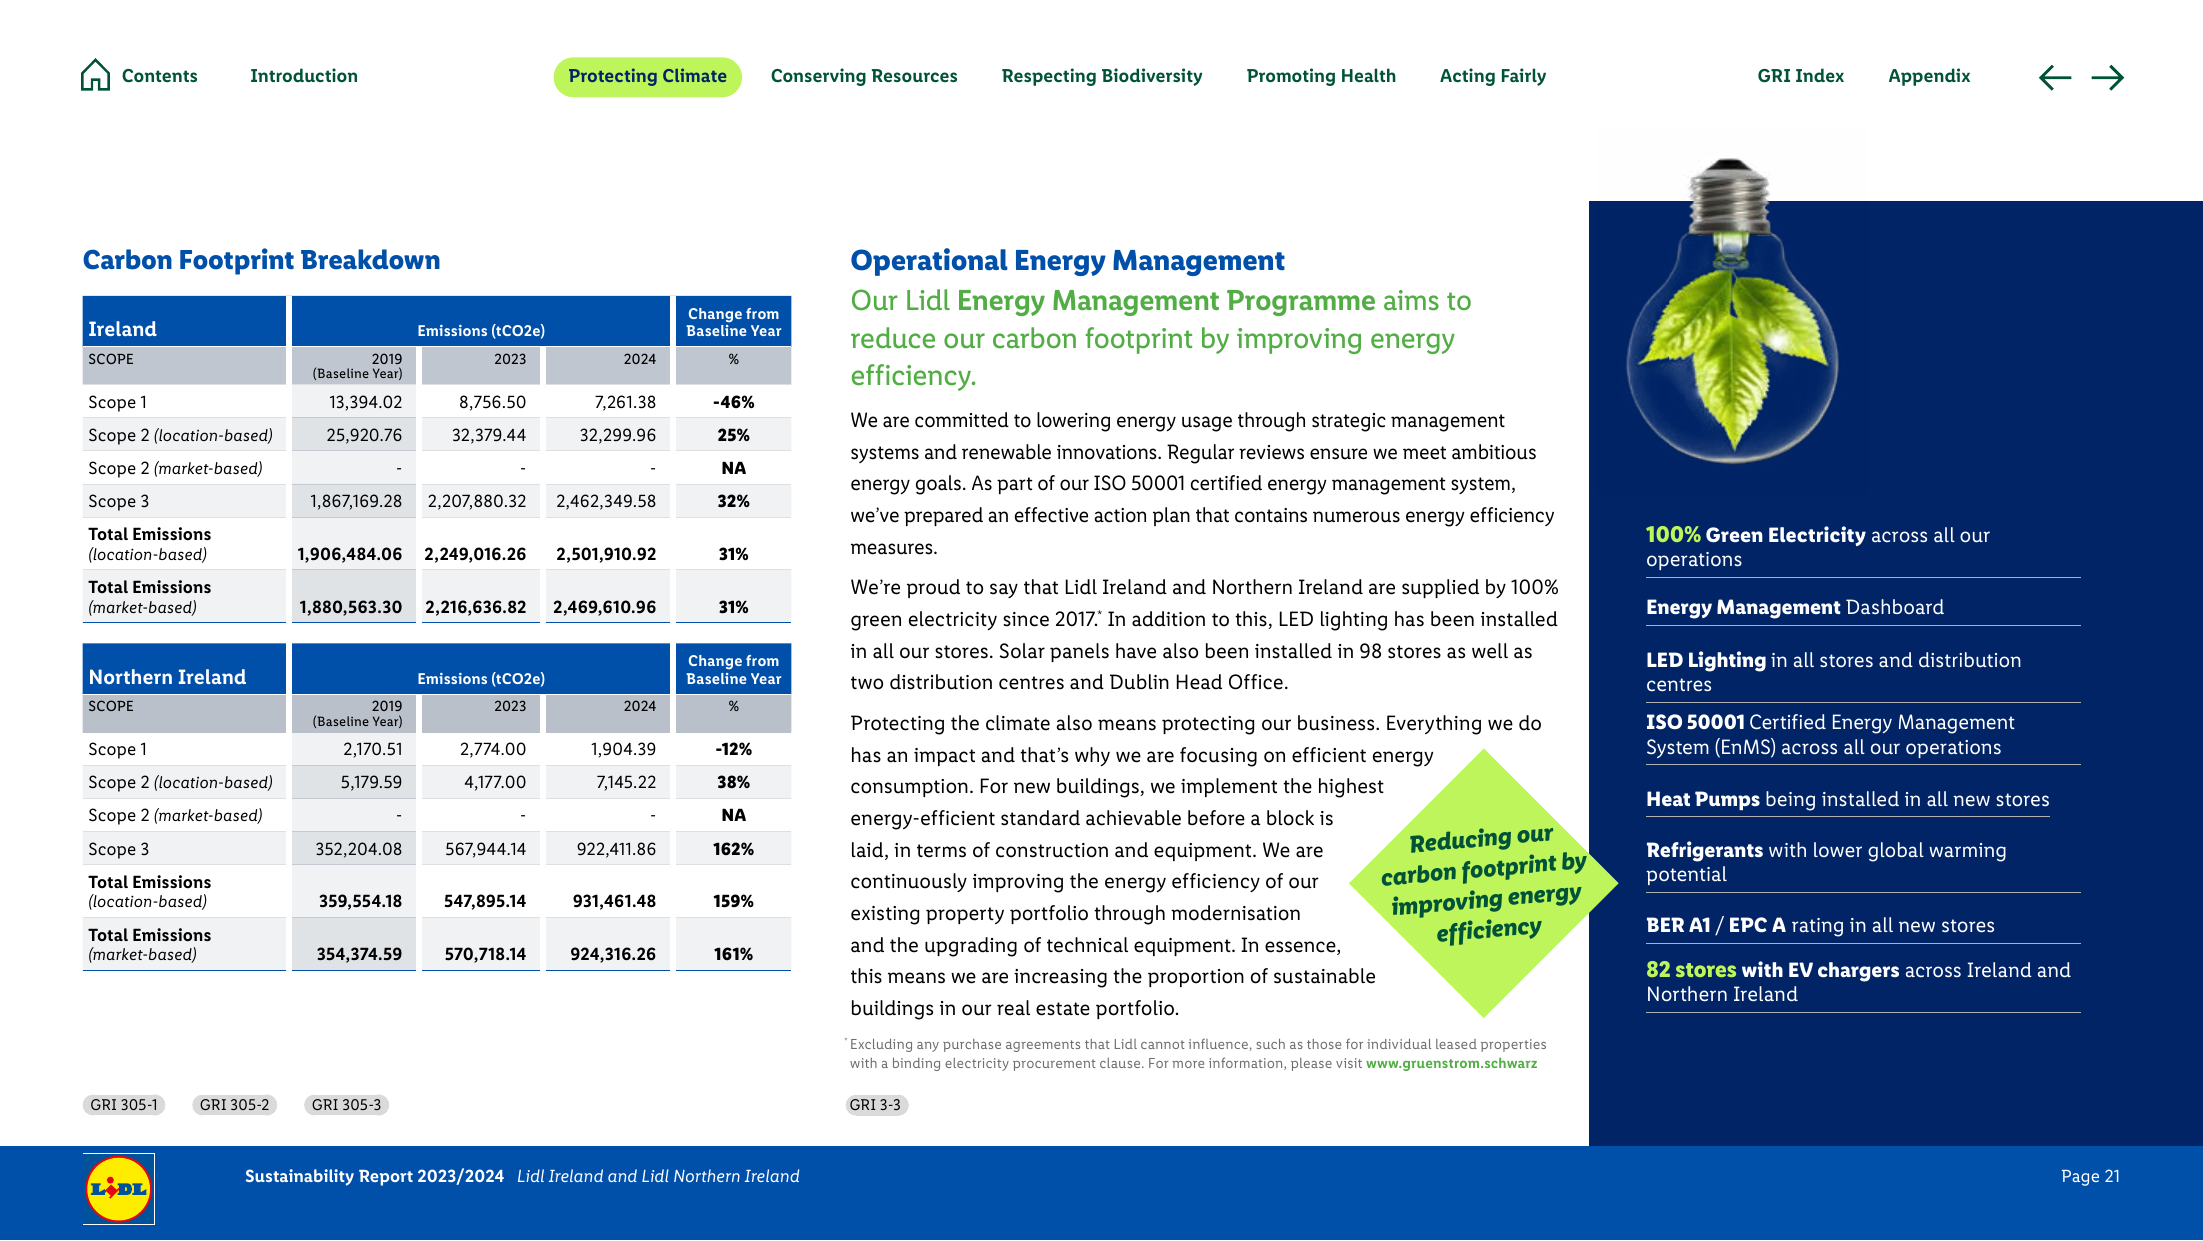2203x1241 pixels.
Task: Click the GRI 305-1 tag
Action: (x=124, y=1105)
